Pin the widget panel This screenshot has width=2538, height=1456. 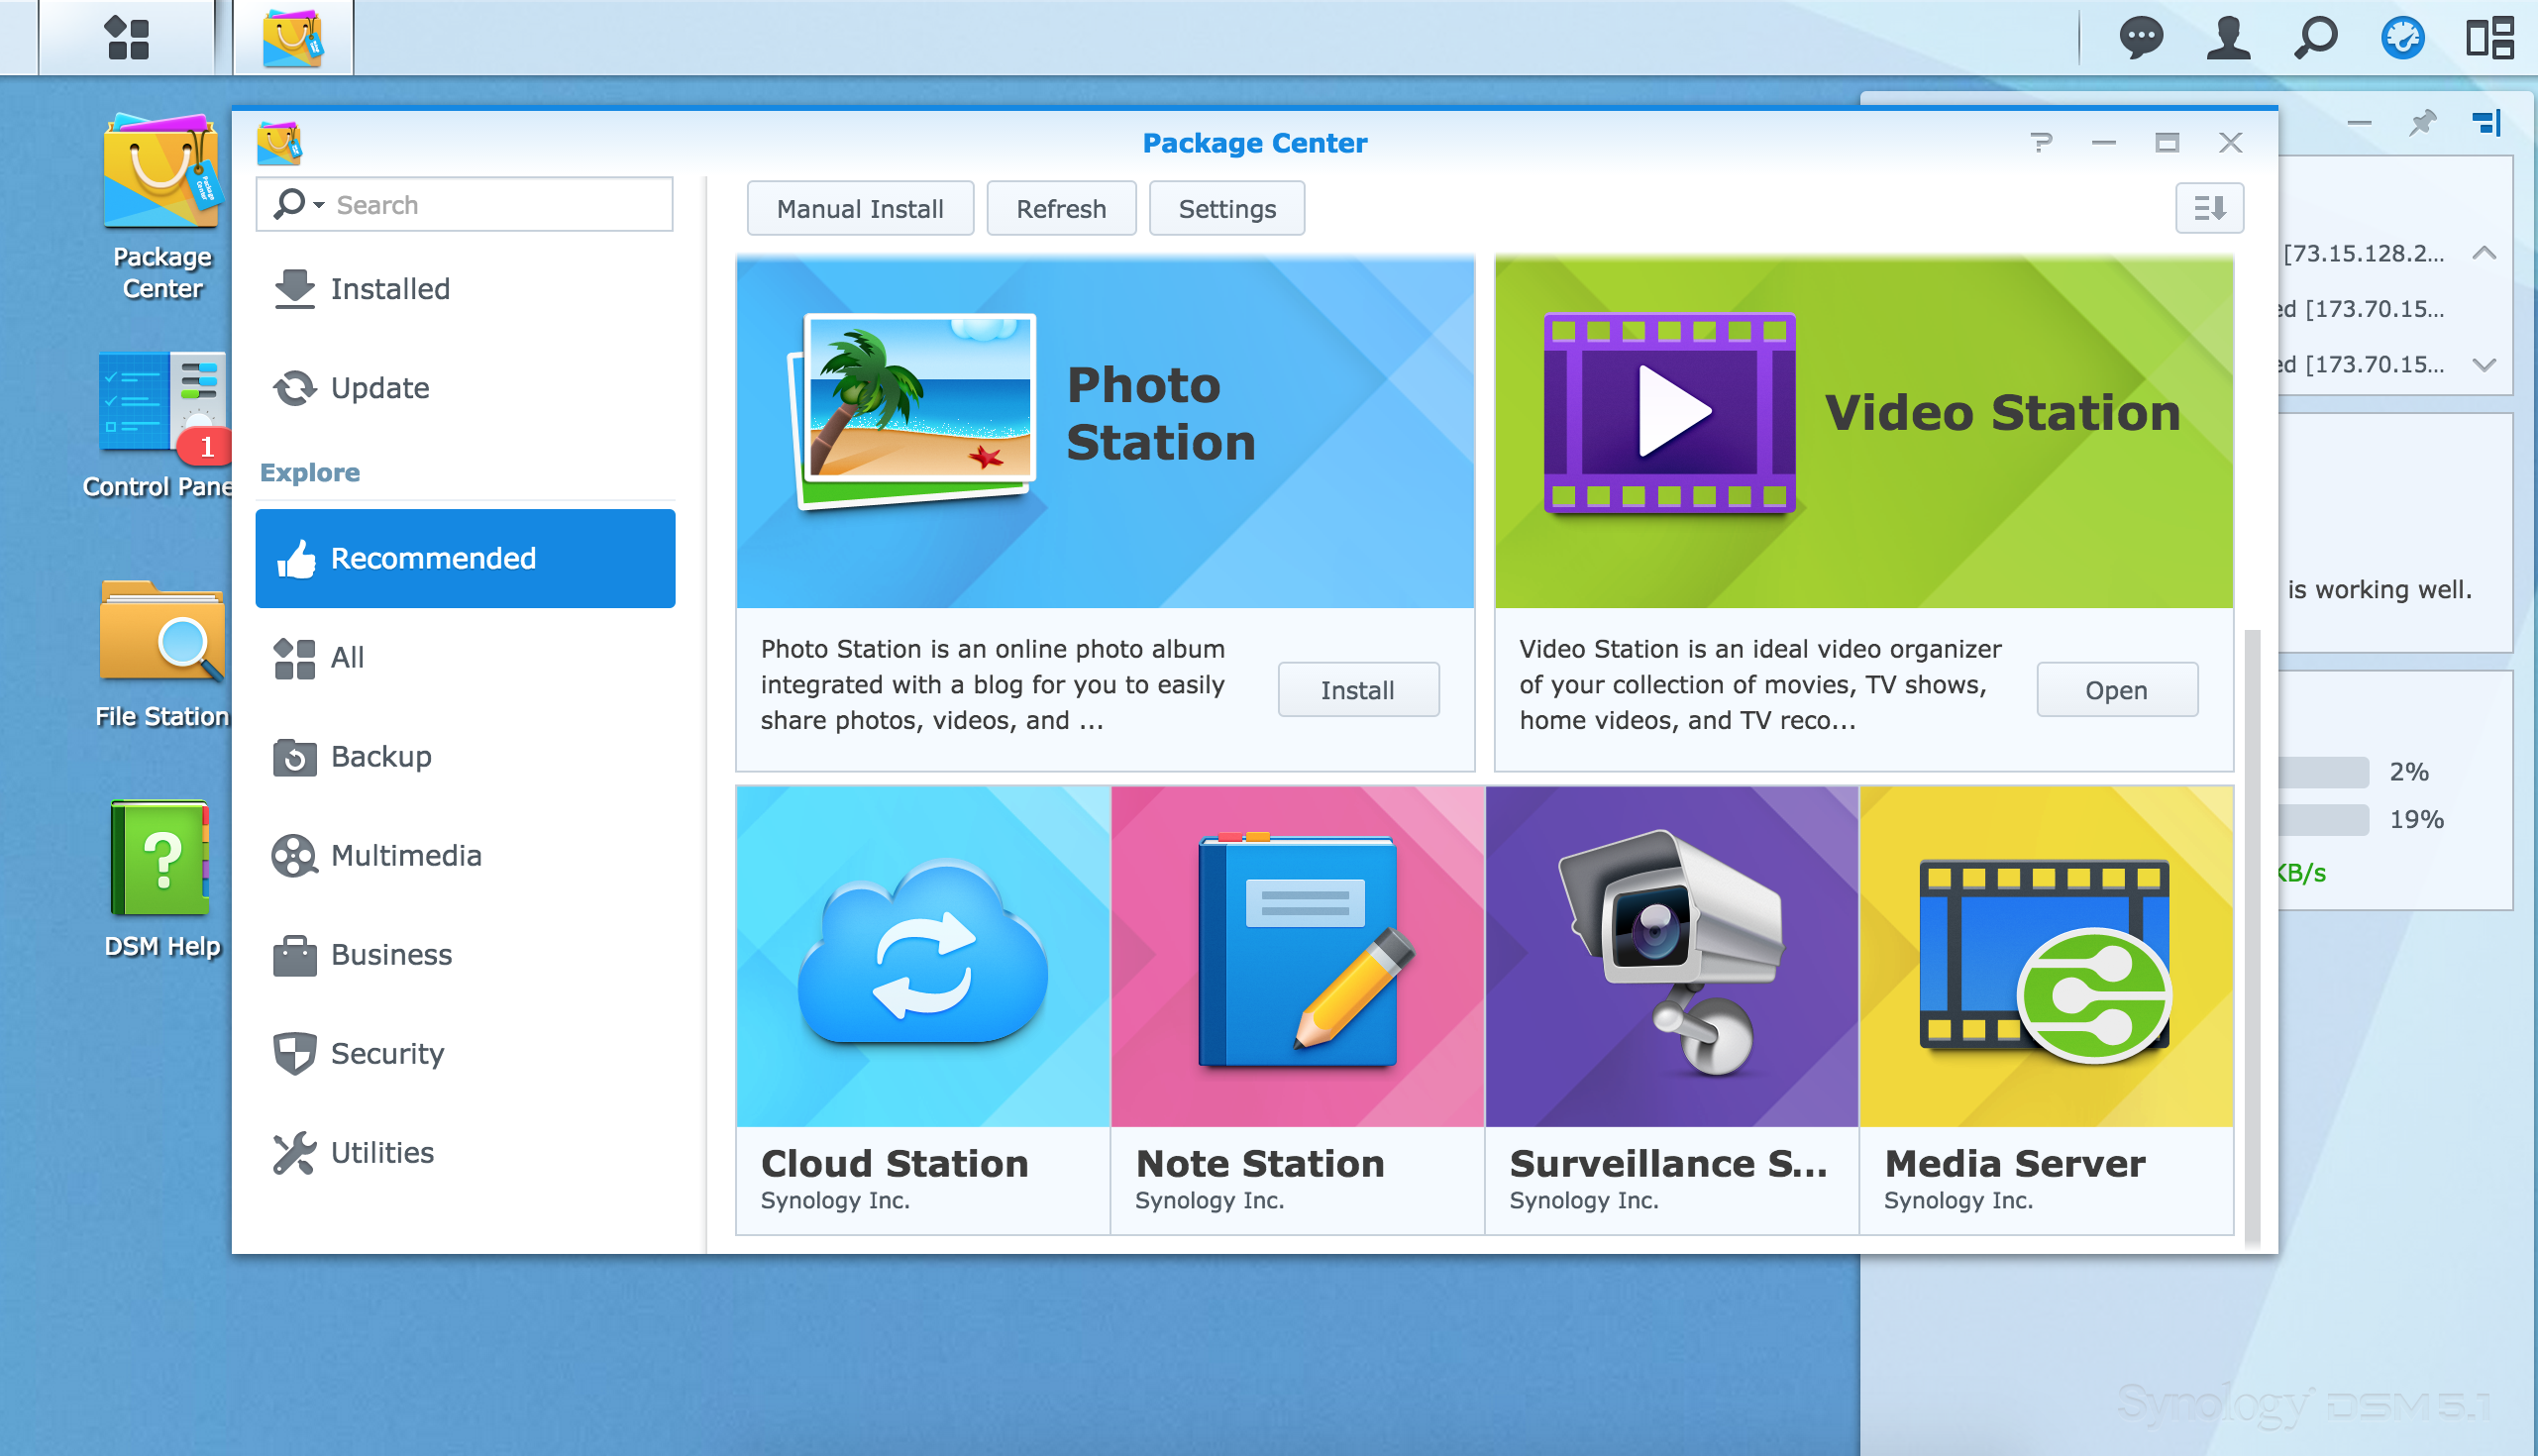[2421, 123]
